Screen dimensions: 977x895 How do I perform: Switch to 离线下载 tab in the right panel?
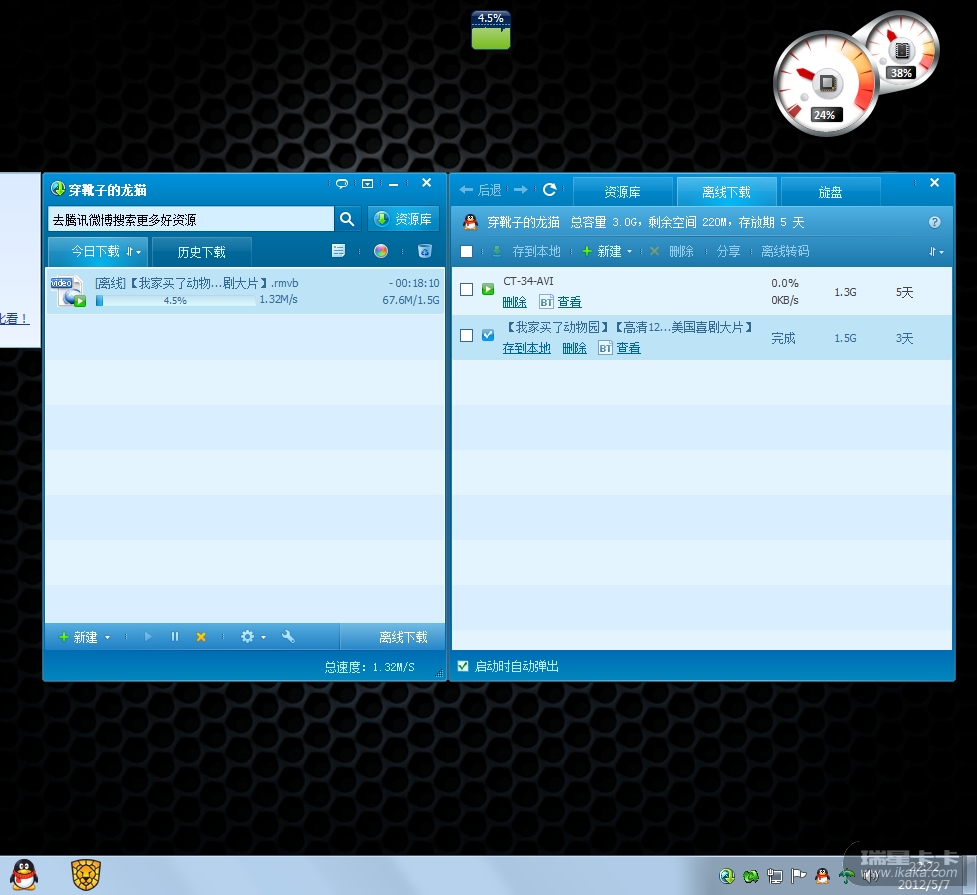coord(727,192)
